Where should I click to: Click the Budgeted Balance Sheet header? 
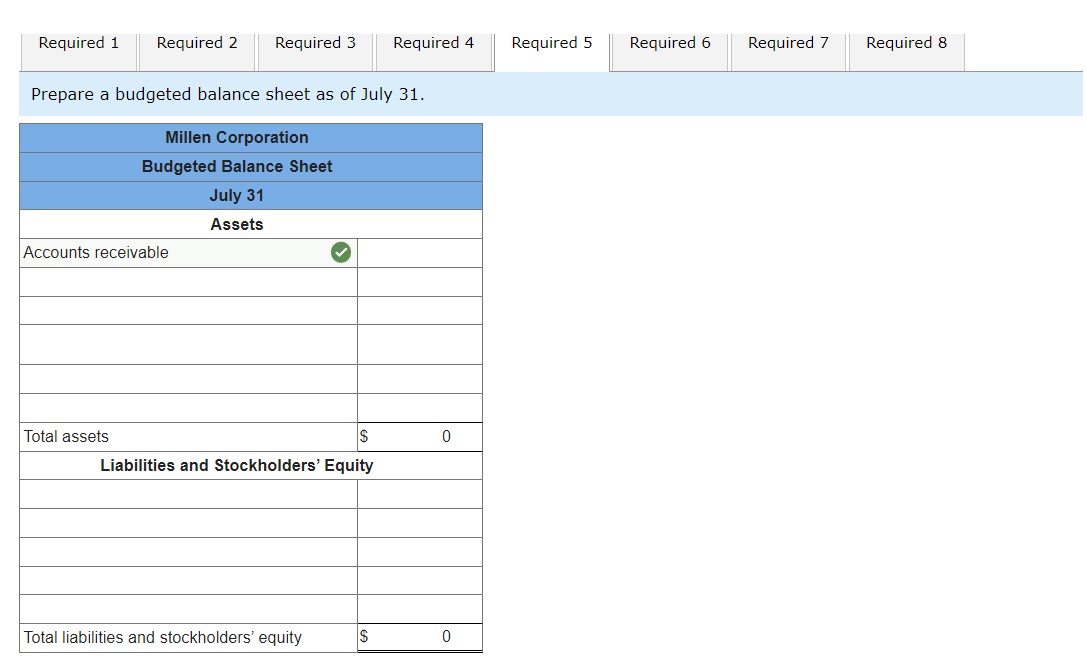click(x=237, y=166)
